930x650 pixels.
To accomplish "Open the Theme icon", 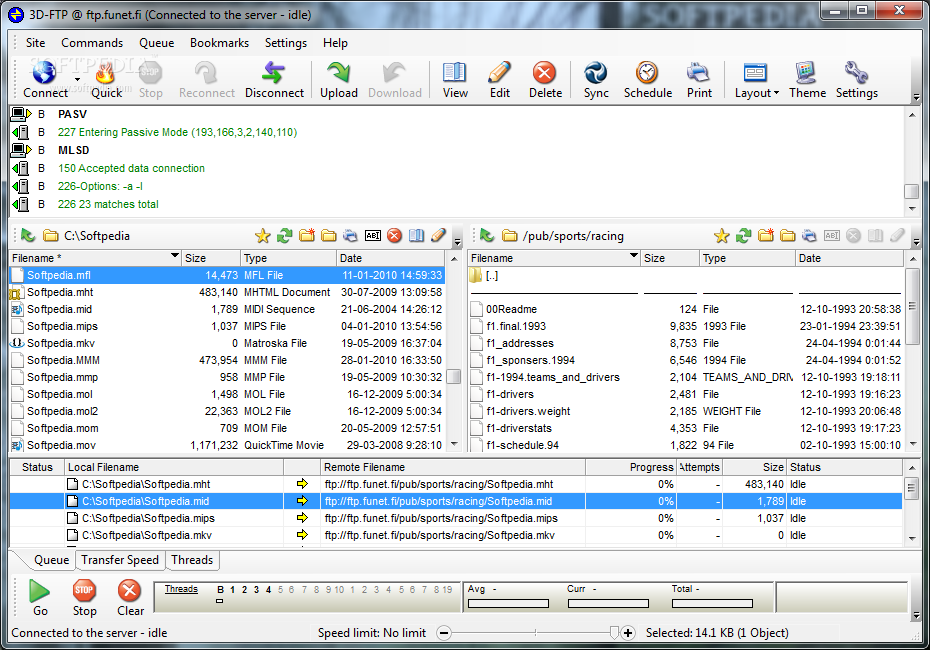I will click(806, 73).
